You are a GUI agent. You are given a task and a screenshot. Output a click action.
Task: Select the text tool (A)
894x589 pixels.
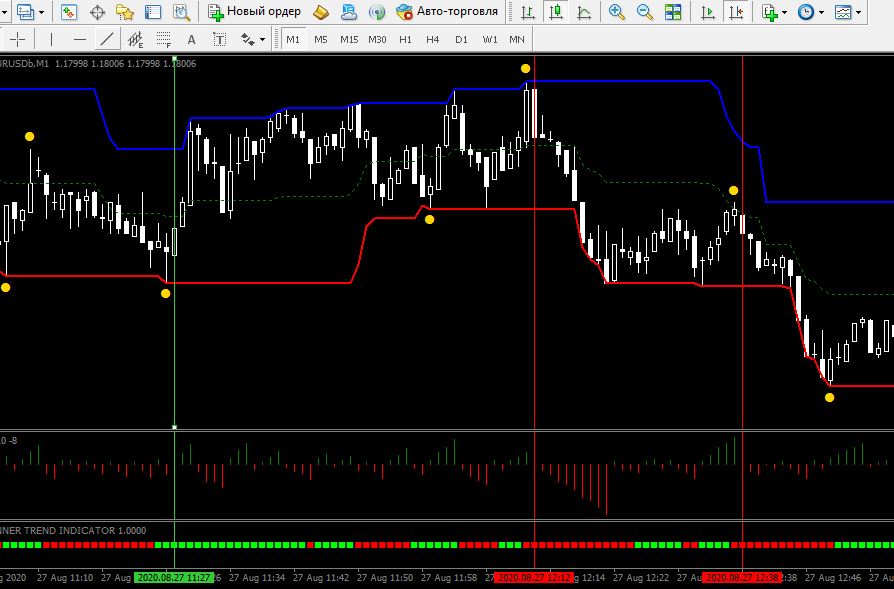[192, 39]
